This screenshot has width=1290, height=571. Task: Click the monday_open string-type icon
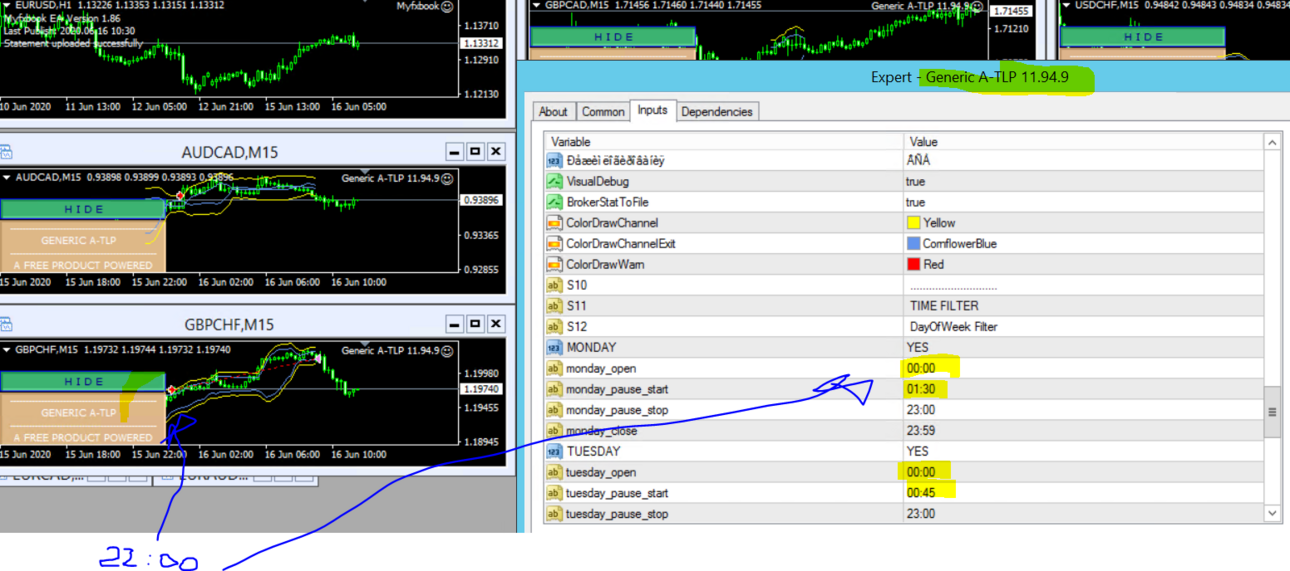coord(554,369)
